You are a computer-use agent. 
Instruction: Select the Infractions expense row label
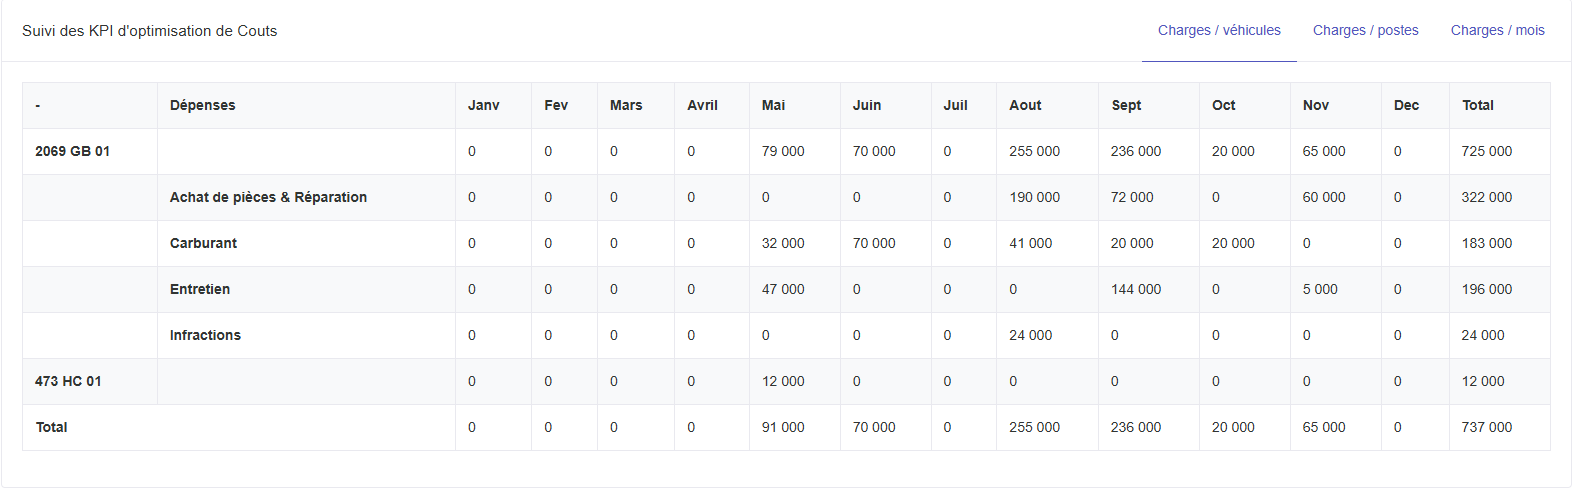click(205, 336)
